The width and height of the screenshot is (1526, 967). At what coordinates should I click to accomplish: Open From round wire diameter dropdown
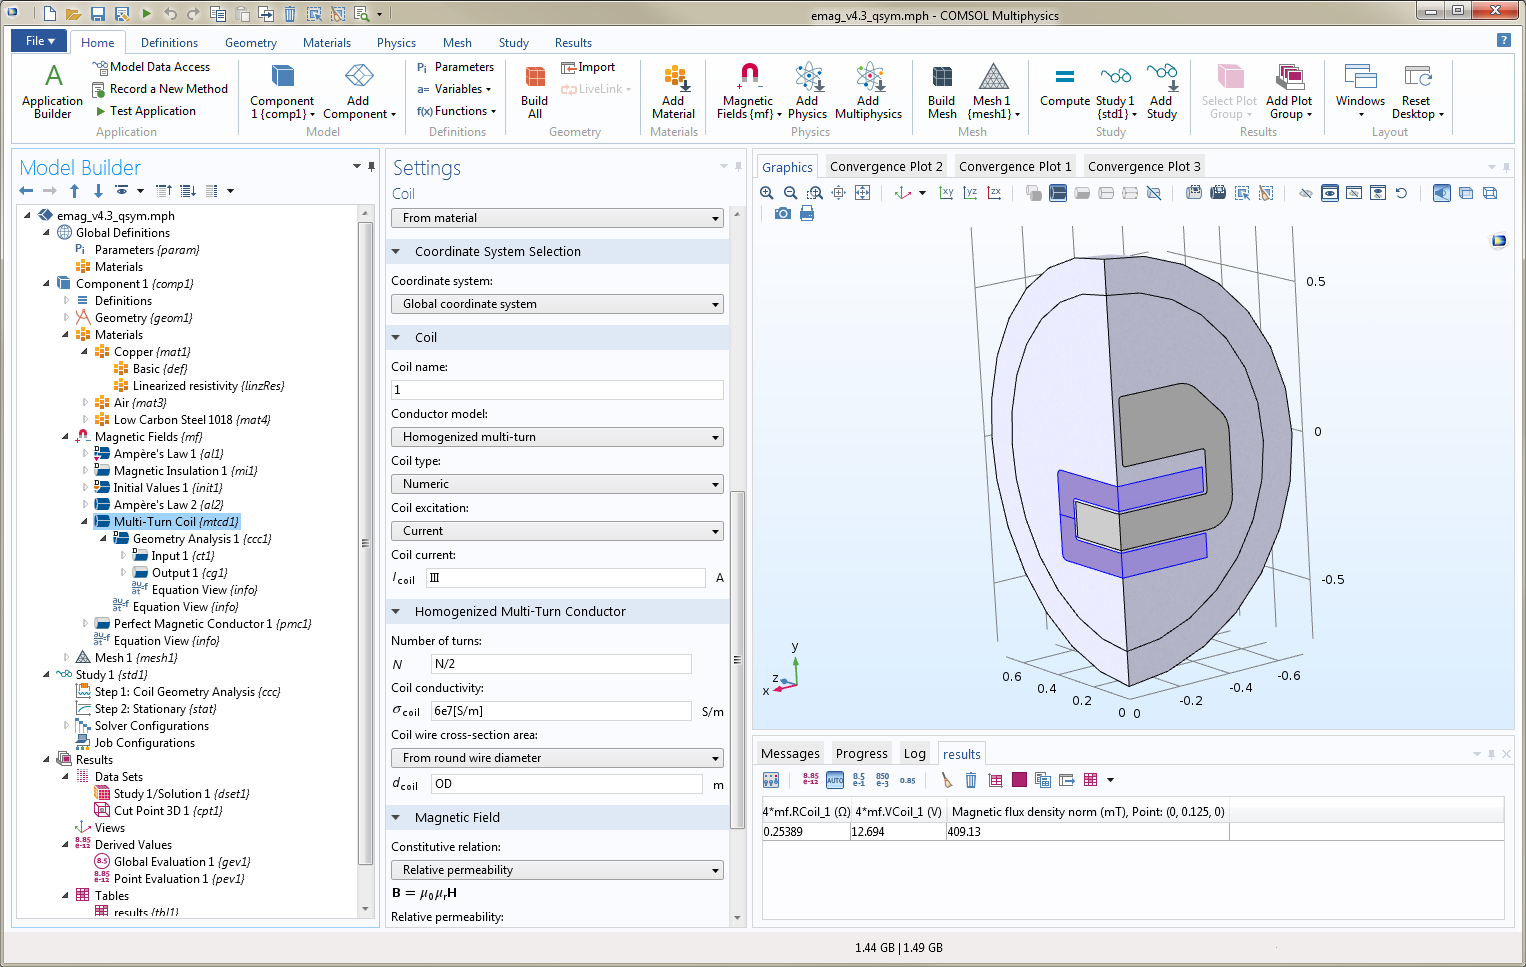[557, 758]
